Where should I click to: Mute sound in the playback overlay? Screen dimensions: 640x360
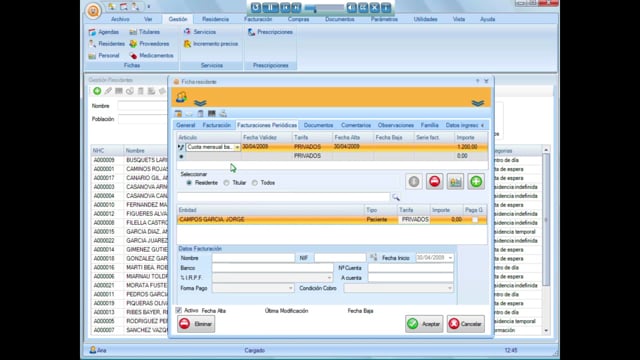click(351, 7)
